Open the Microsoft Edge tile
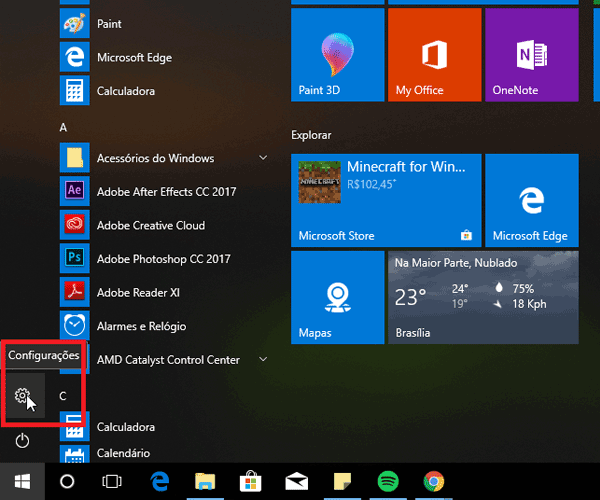600x500 pixels. click(x=532, y=200)
